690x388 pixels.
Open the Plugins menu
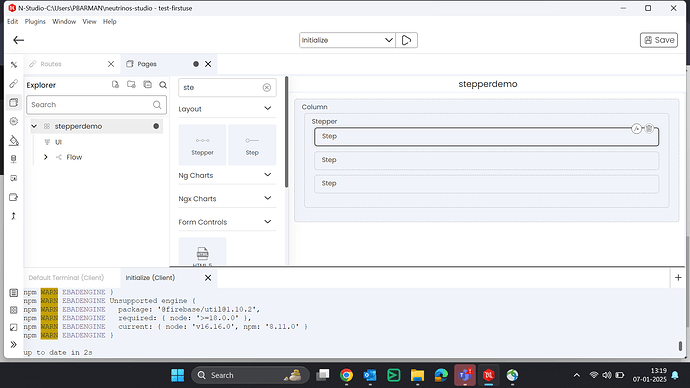[35, 22]
